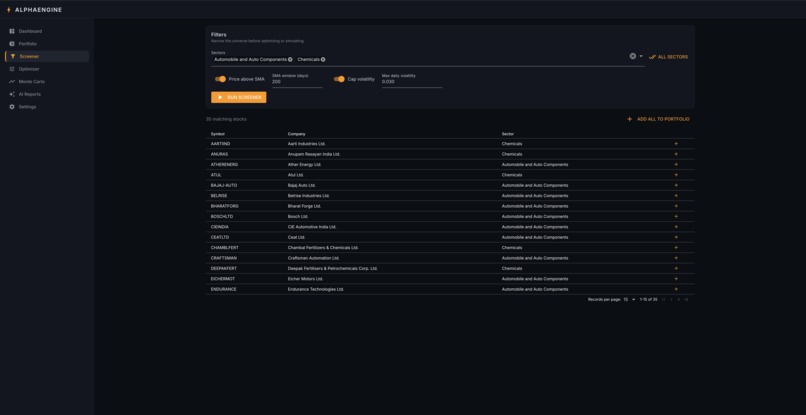Image resolution: width=806 pixels, height=415 pixels.
Task: Select the Anupam Rasayan India Ltd. cell
Action: point(314,154)
